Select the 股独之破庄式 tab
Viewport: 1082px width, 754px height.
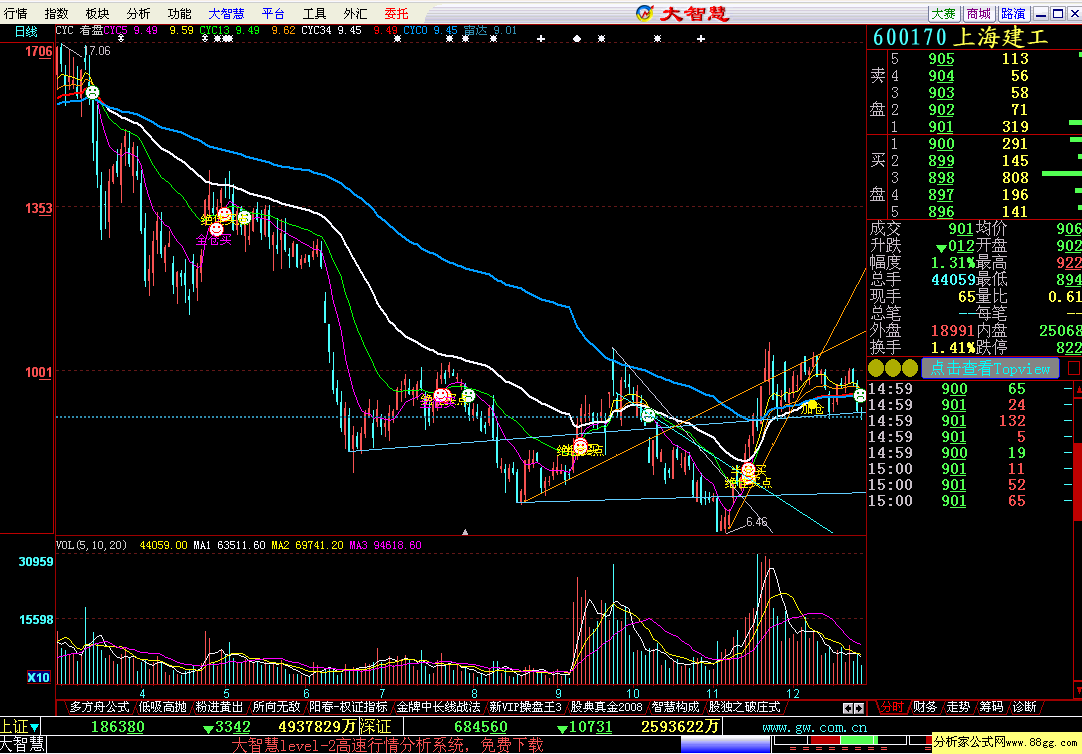[744, 707]
